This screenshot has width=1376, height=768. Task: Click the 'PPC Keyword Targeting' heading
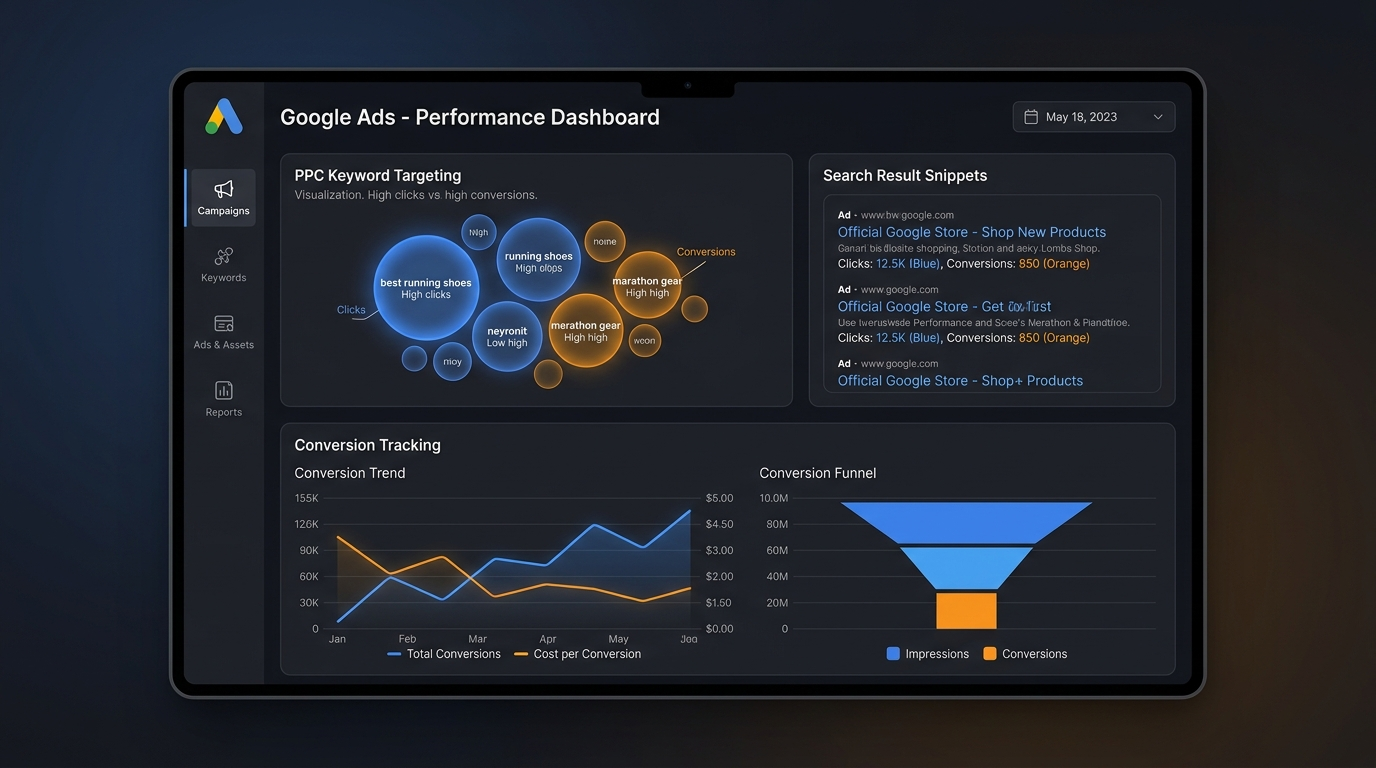pos(378,176)
